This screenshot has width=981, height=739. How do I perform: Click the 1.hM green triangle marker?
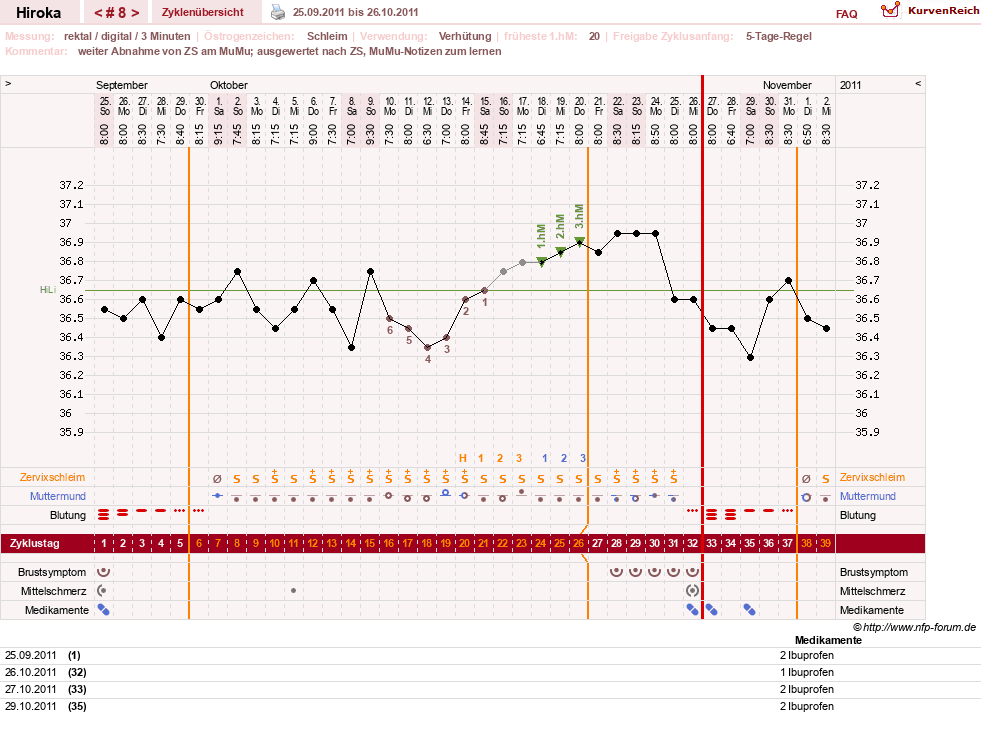pos(542,262)
